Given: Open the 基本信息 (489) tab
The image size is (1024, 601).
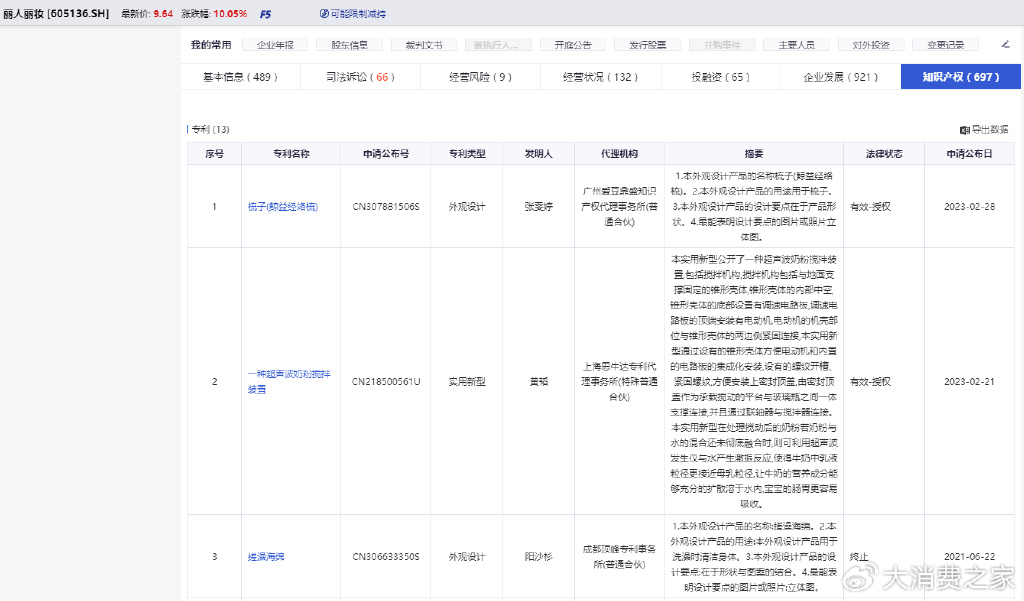Looking at the screenshot, I should [240, 77].
